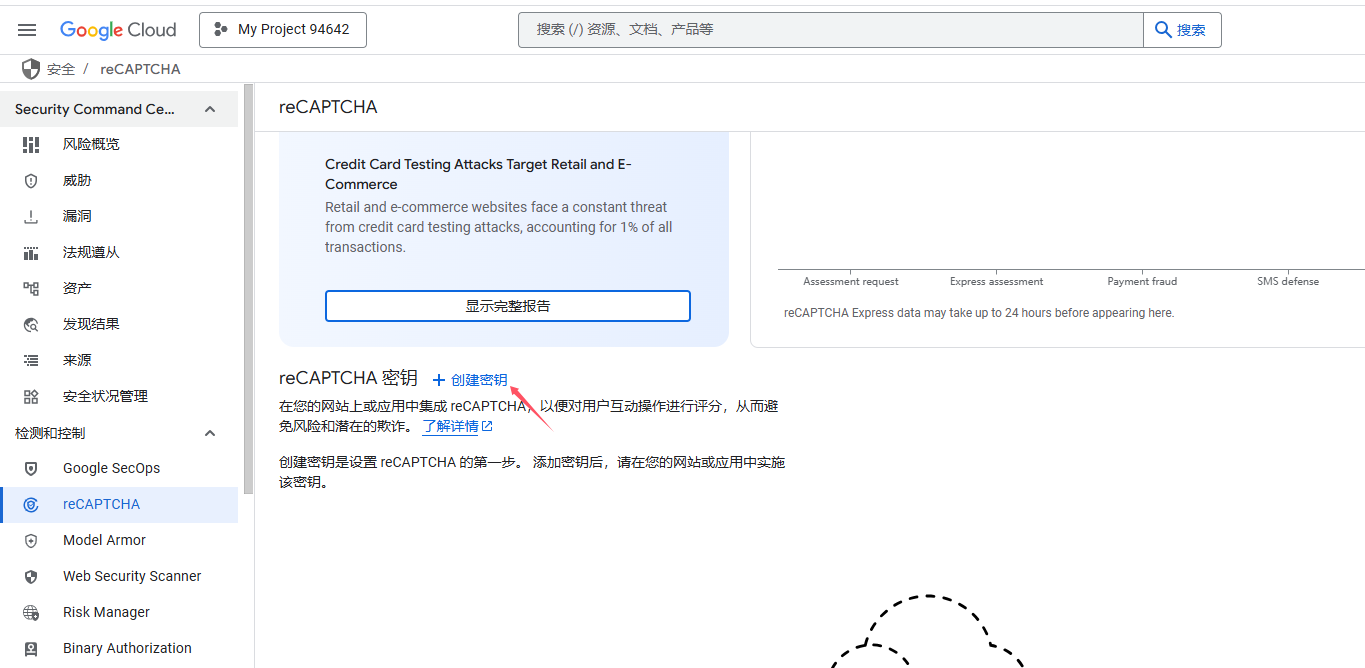
Task: Click the Model Armor shield icon
Action: point(31,540)
